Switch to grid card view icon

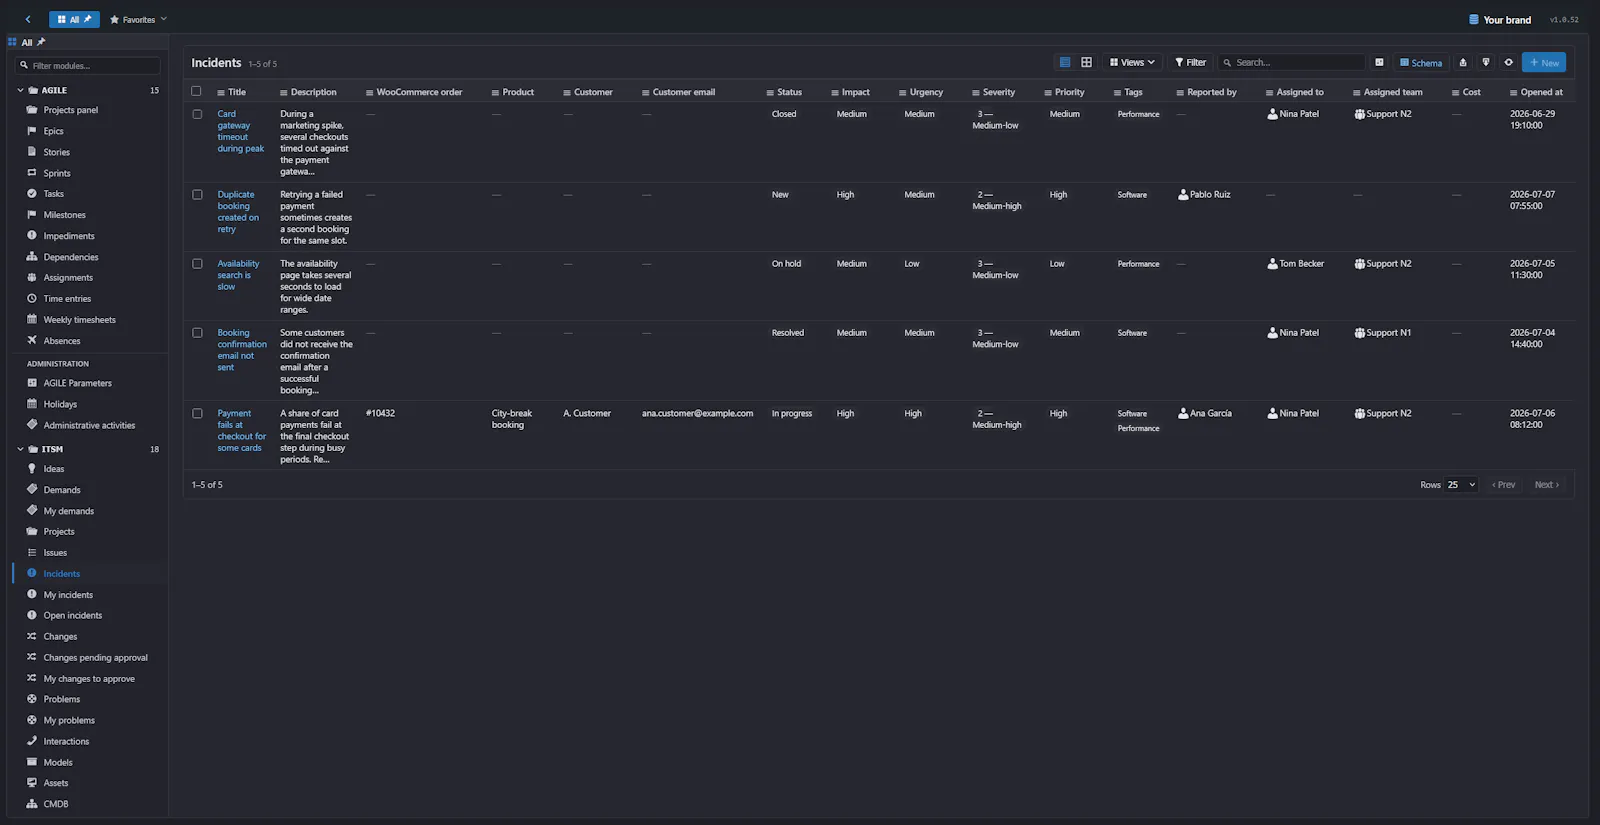pos(1086,62)
